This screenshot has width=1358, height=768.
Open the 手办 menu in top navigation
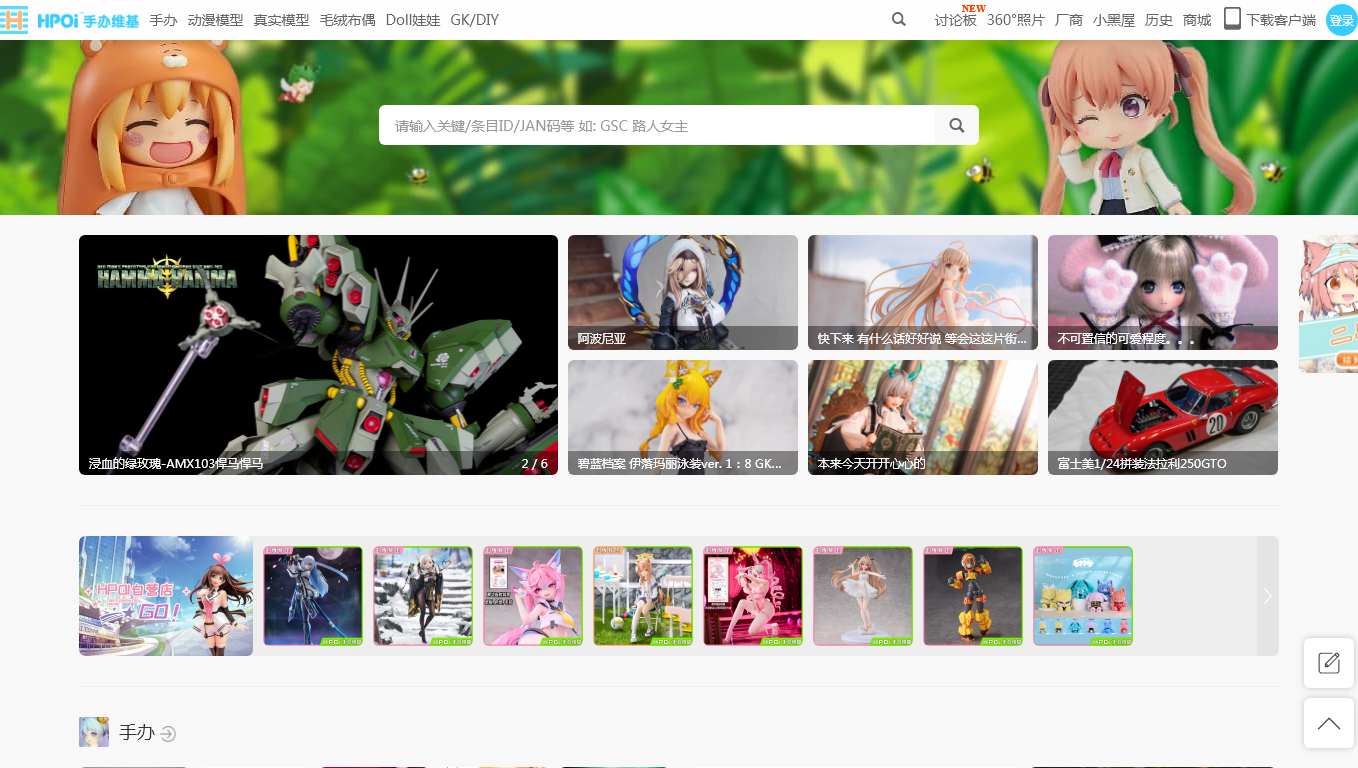tap(163, 20)
